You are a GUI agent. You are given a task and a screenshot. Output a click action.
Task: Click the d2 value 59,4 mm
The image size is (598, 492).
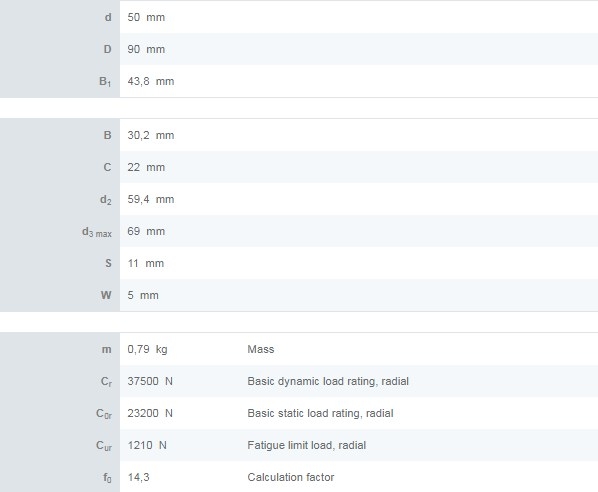pyautogui.click(x=151, y=199)
